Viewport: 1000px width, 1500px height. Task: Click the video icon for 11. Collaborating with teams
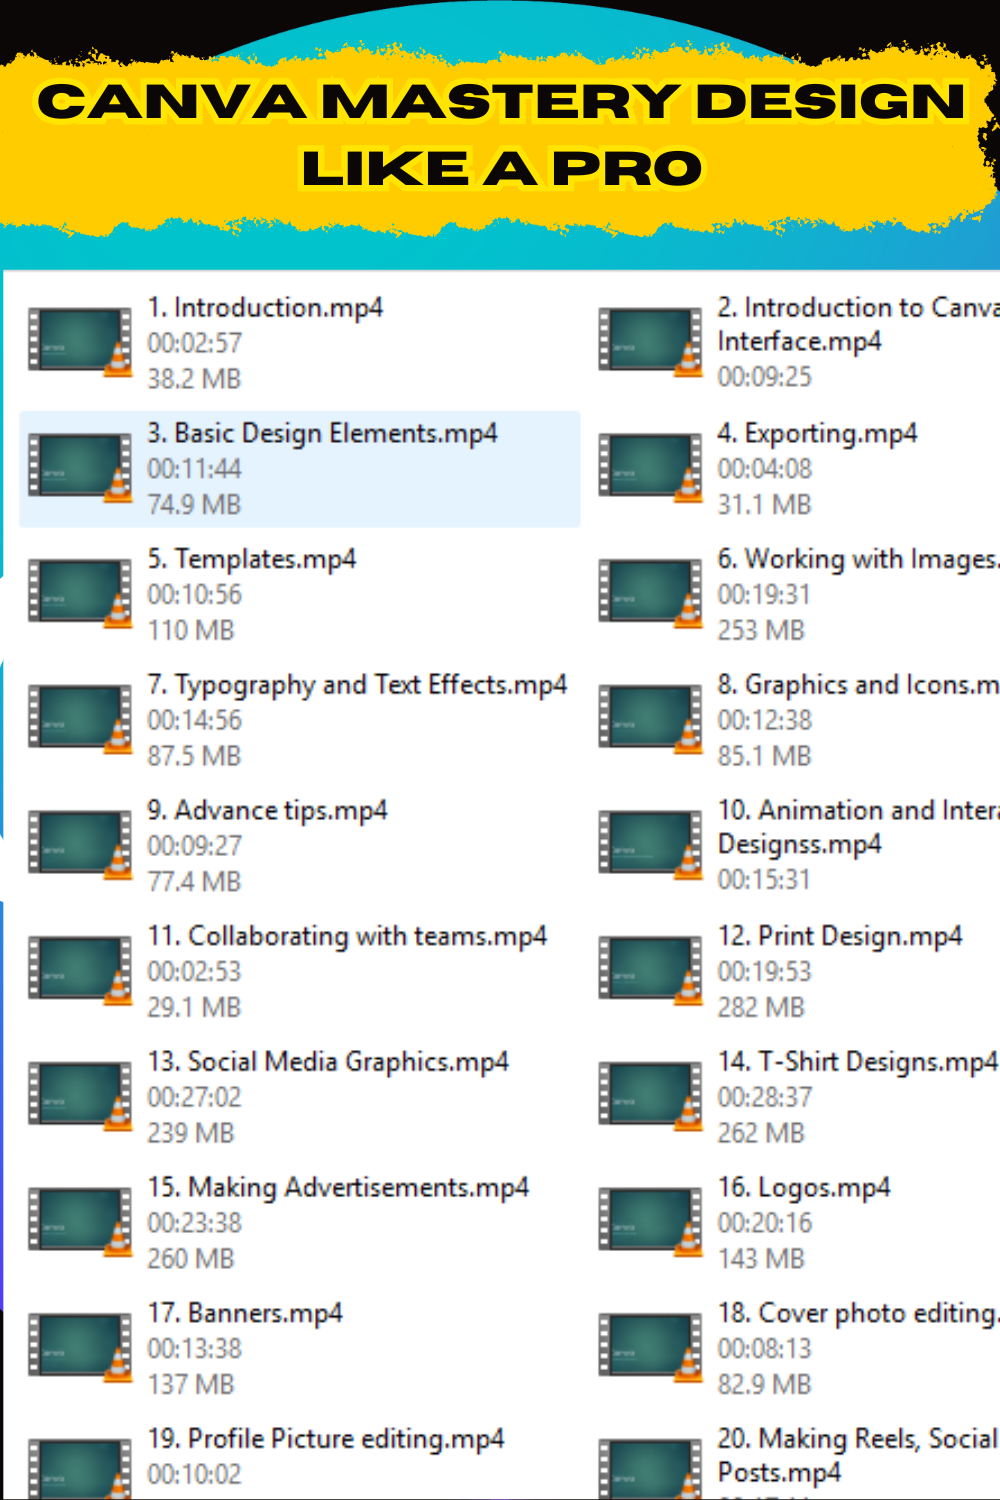(80, 972)
